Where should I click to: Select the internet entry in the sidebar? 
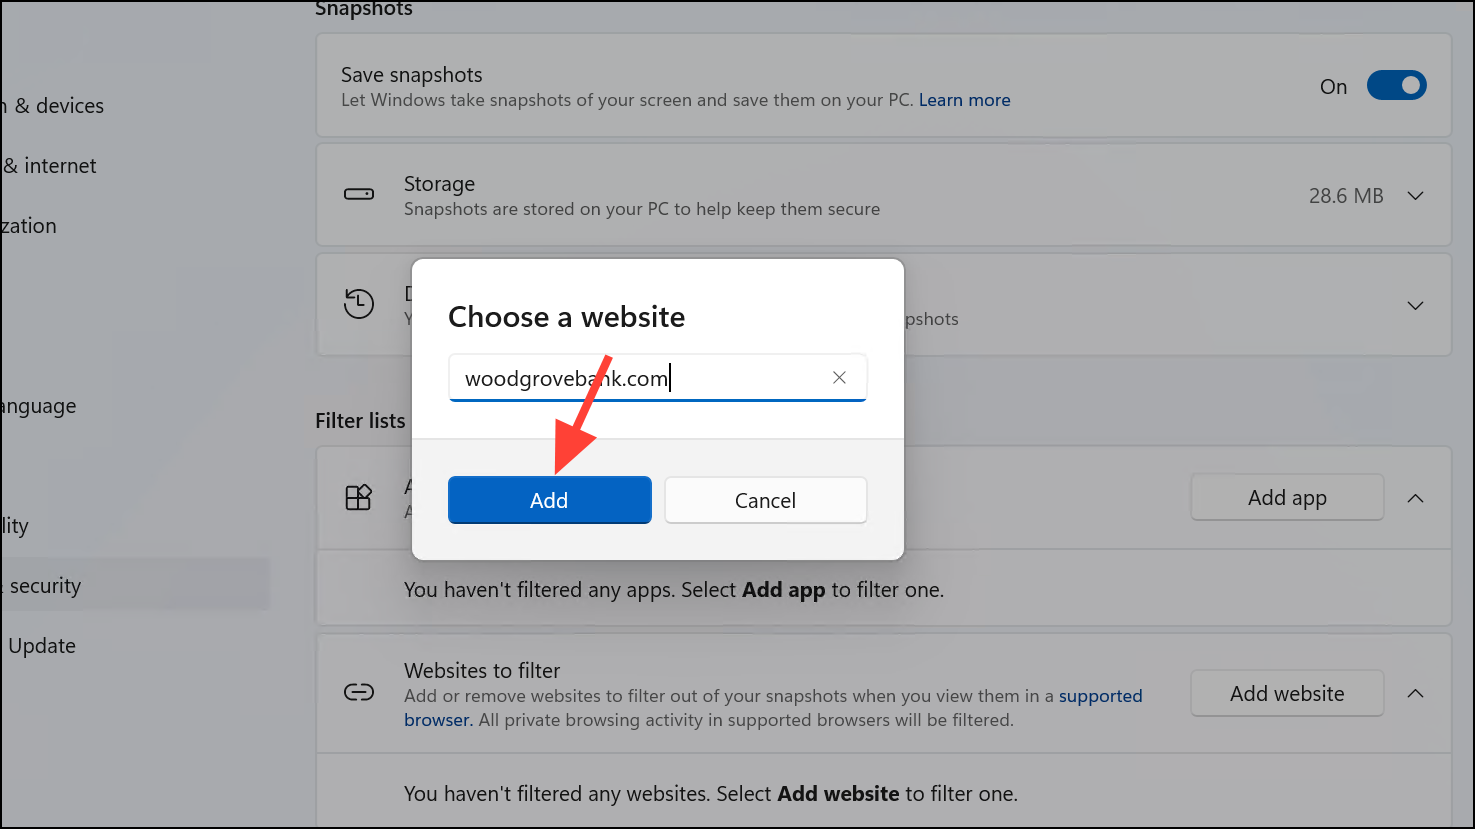[48, 165]
